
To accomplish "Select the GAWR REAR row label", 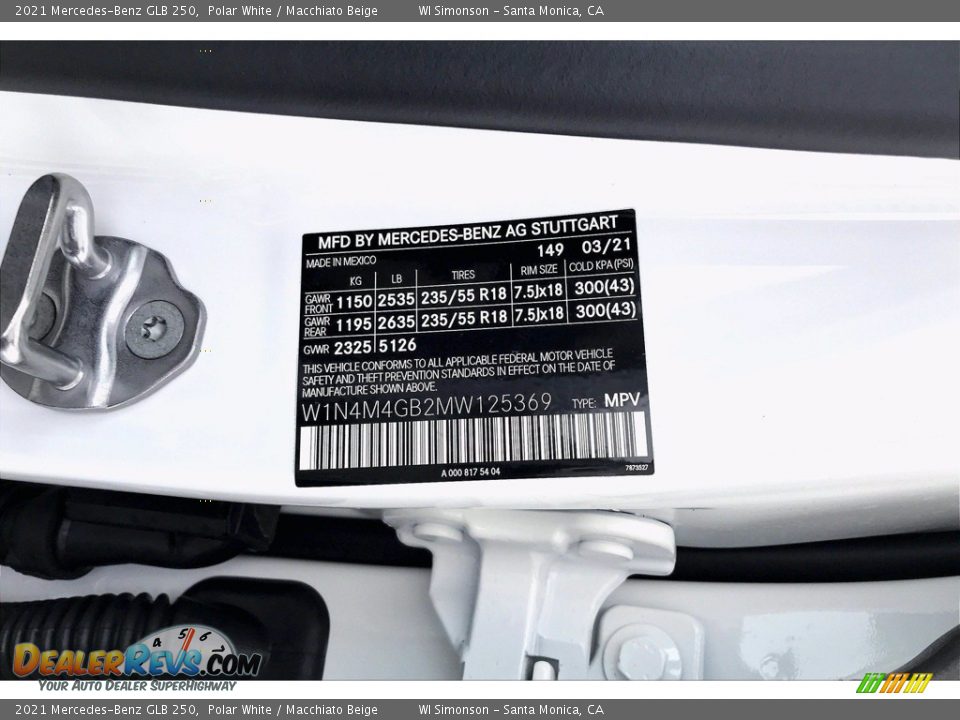I will [317, 326].
